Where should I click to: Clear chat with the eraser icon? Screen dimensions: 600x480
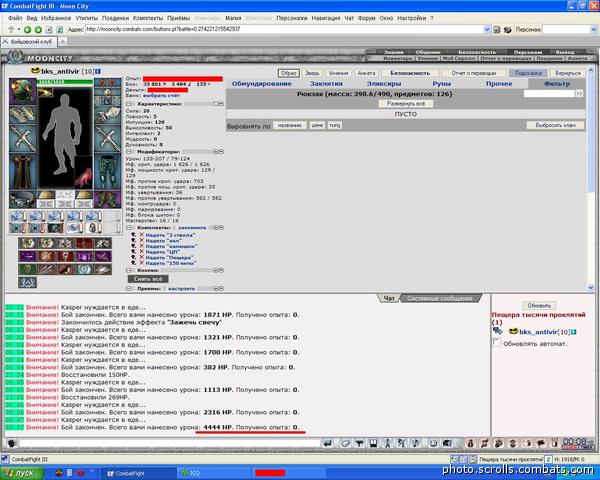346,443
